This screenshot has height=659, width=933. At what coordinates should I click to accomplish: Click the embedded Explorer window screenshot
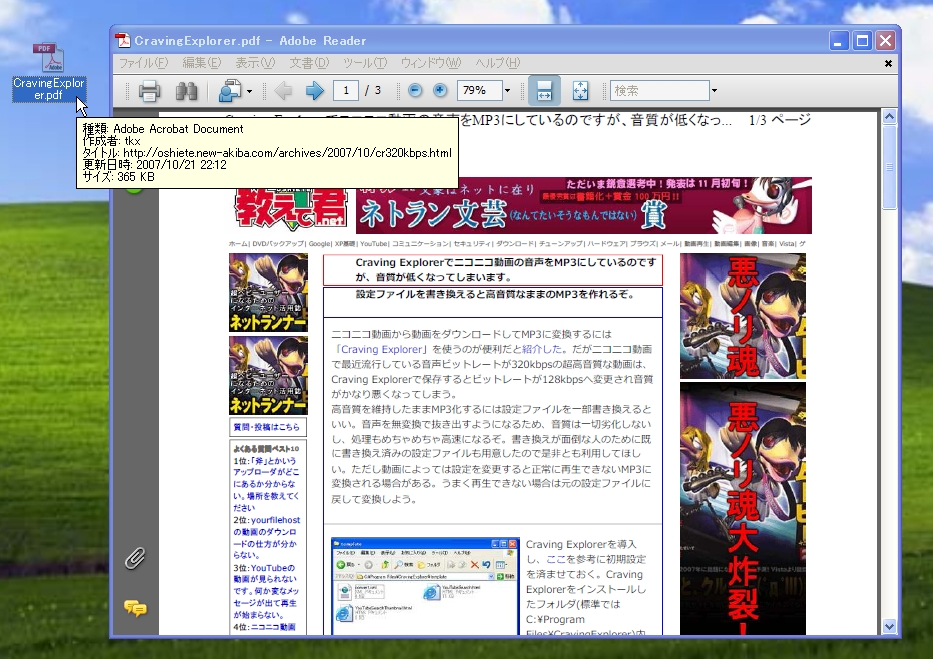tap(425, 586)
